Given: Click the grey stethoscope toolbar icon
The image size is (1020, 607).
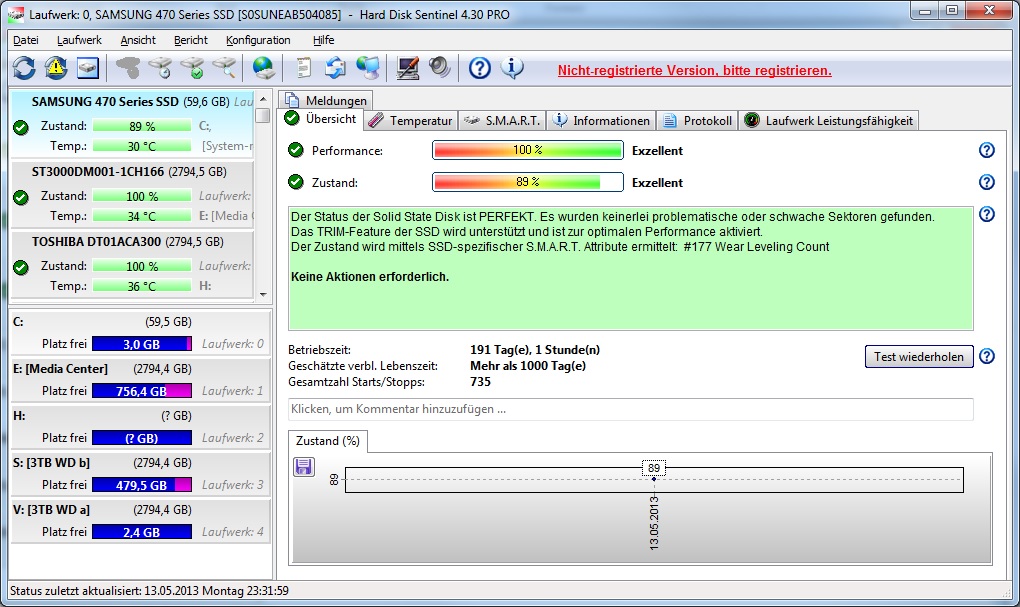Looking at the screenshot, I should (x=128, y=68).
